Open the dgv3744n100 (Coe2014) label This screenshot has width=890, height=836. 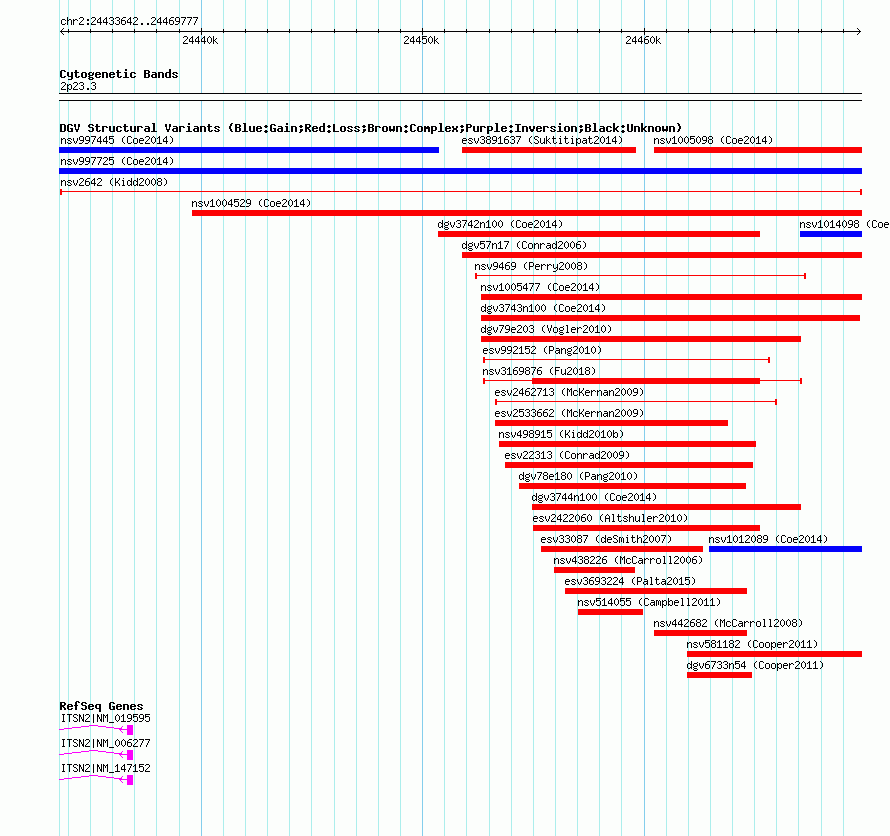(594, 497)
